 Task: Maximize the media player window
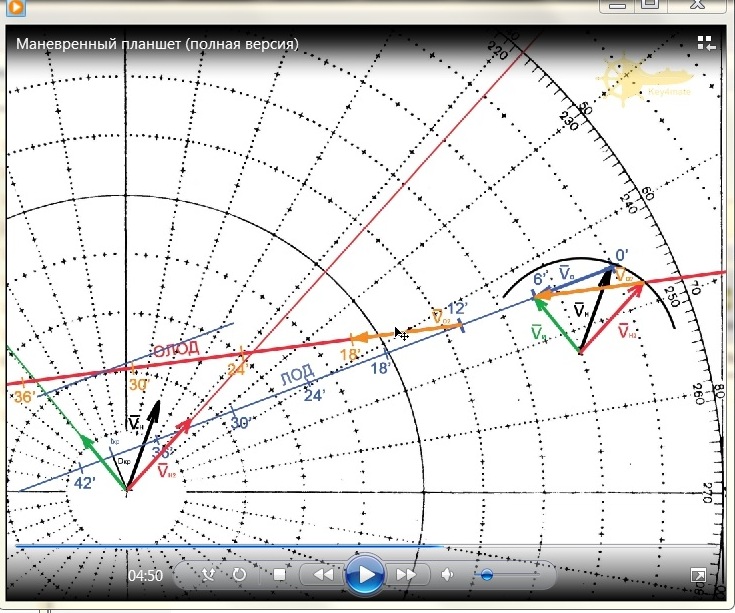pos(650,5)
